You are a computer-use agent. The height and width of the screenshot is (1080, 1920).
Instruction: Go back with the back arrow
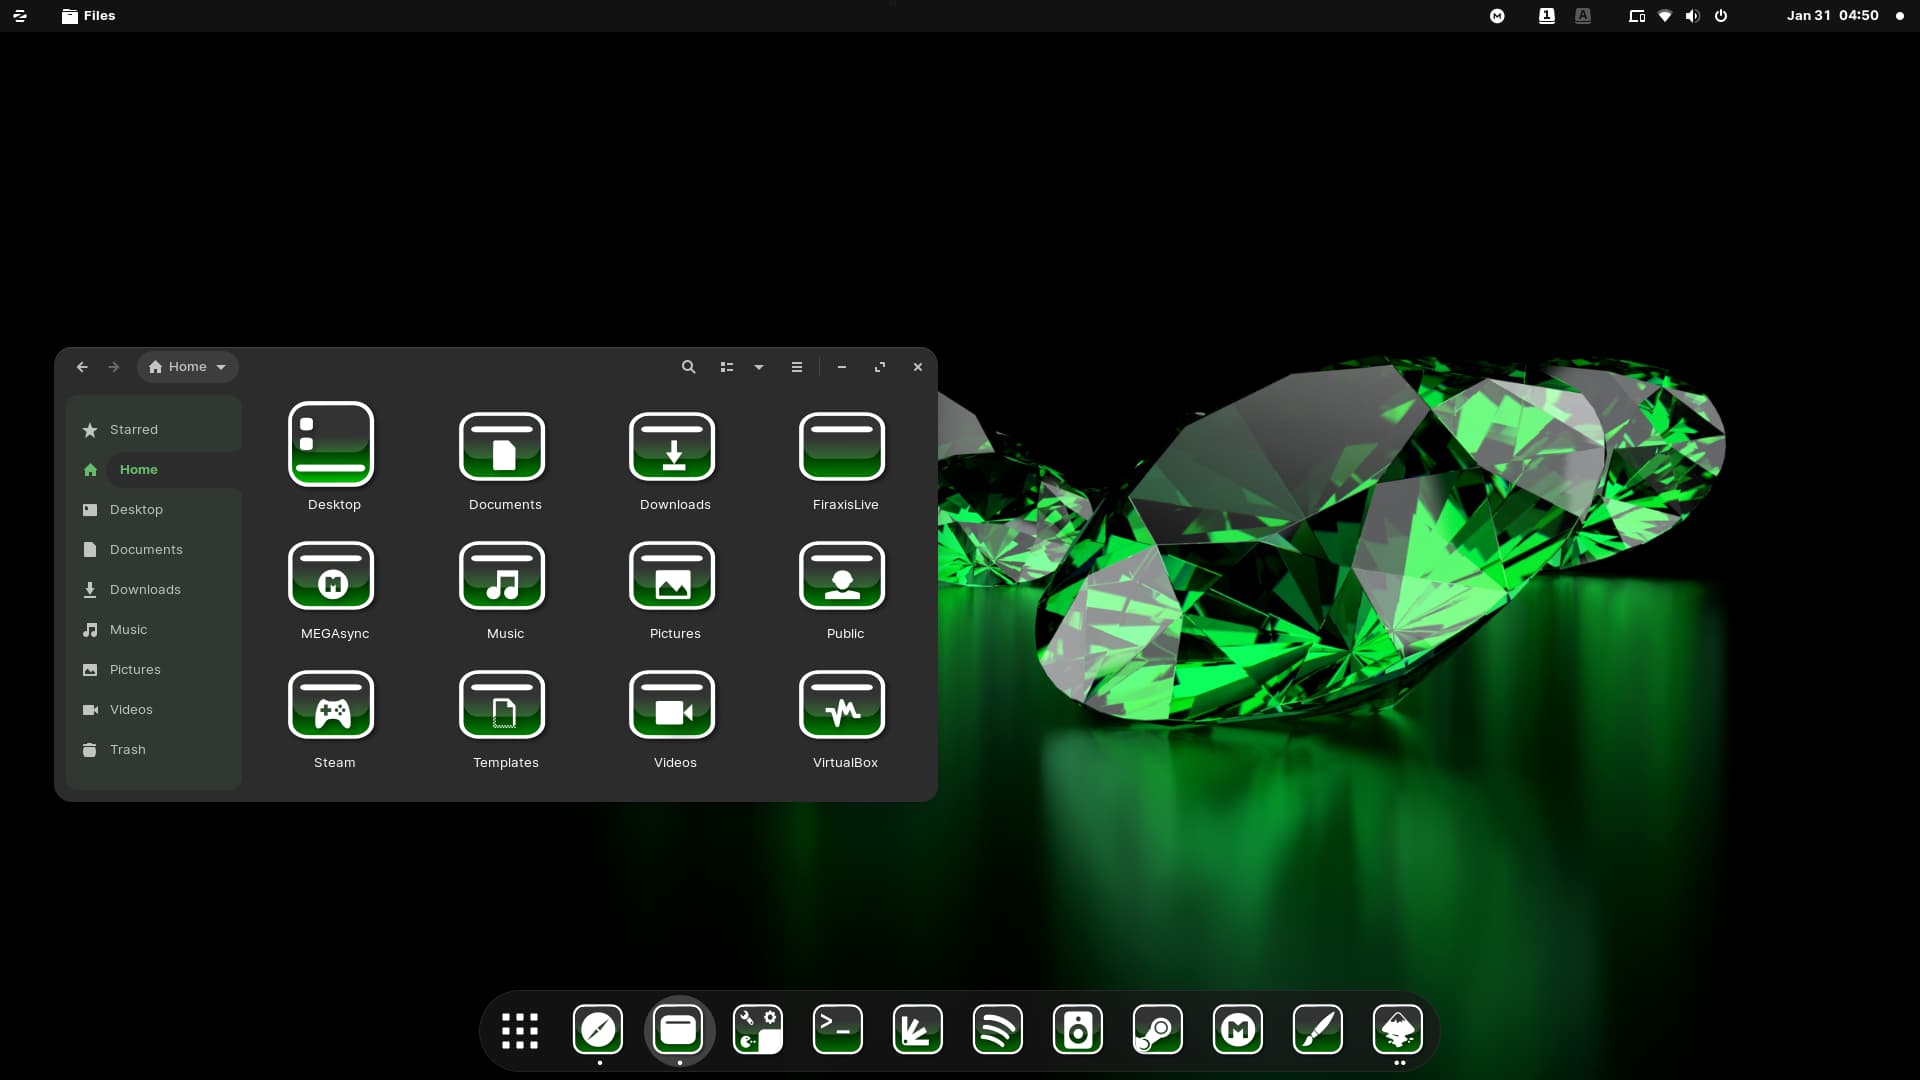pyautogui.click(x=82, y=367)
